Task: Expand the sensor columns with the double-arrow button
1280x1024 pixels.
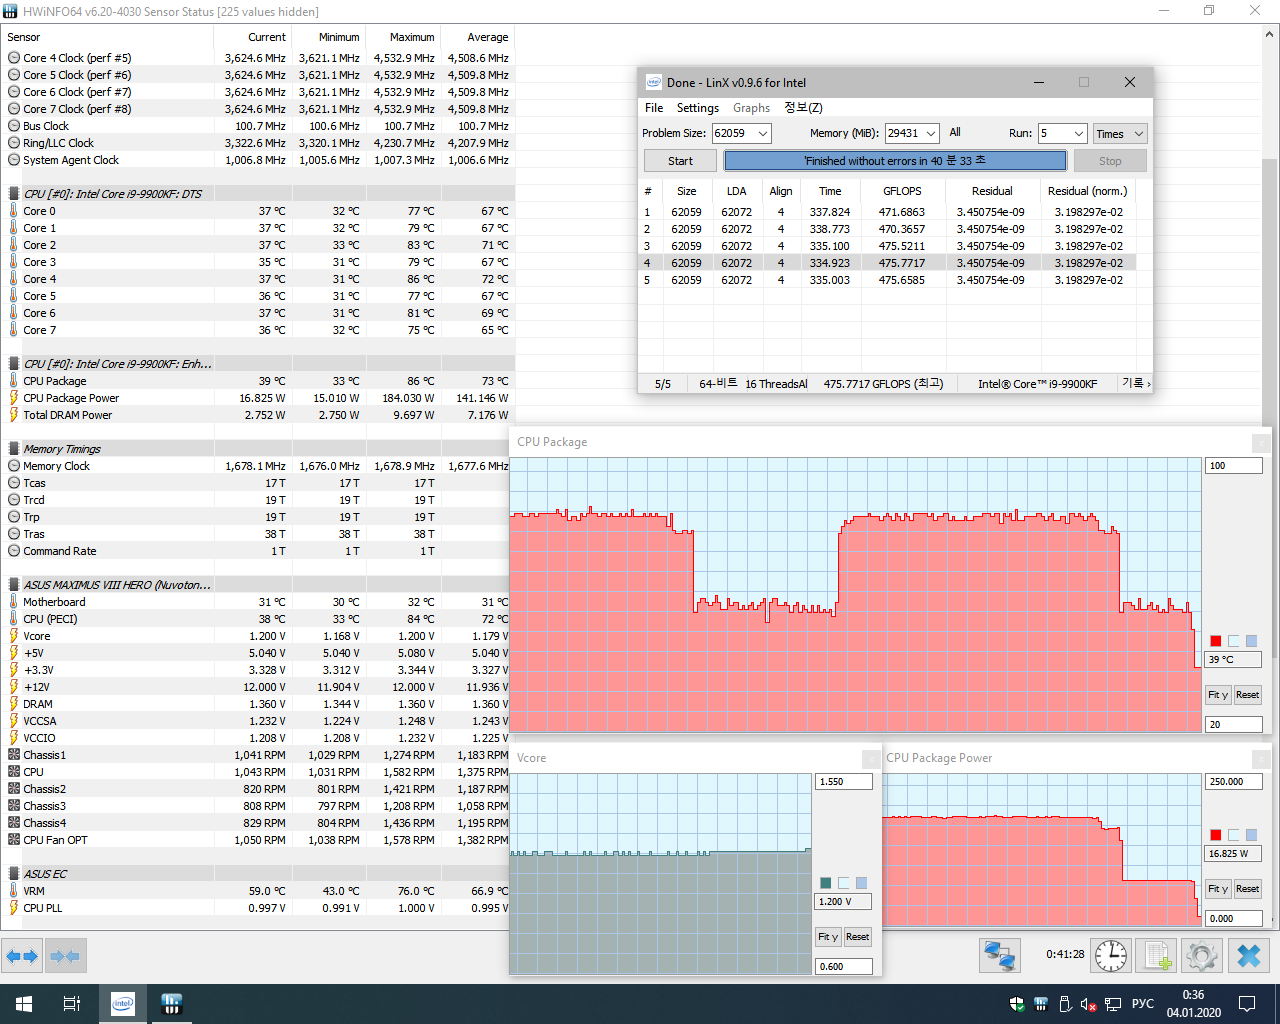Action: pyautogui.click(x=22, y=956)
